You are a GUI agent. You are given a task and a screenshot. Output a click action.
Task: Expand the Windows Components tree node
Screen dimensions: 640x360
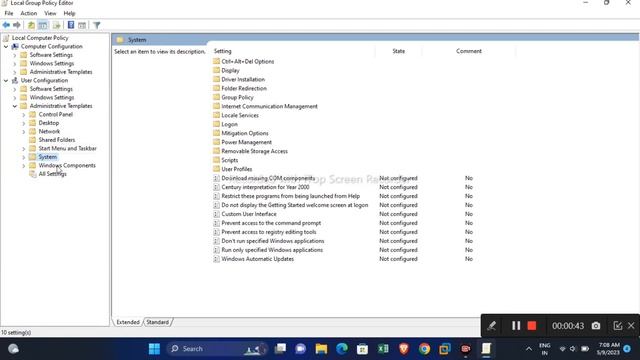point(24,166)
